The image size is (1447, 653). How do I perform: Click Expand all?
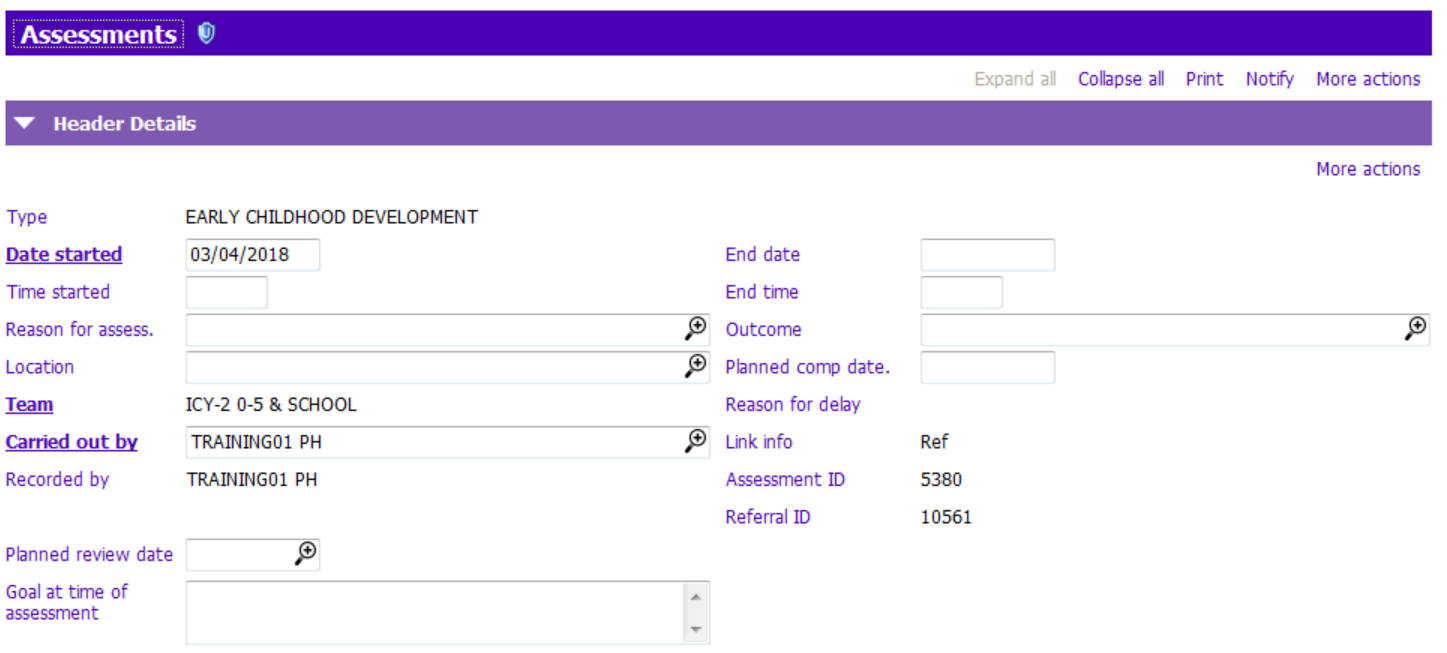coord(1014,78)
